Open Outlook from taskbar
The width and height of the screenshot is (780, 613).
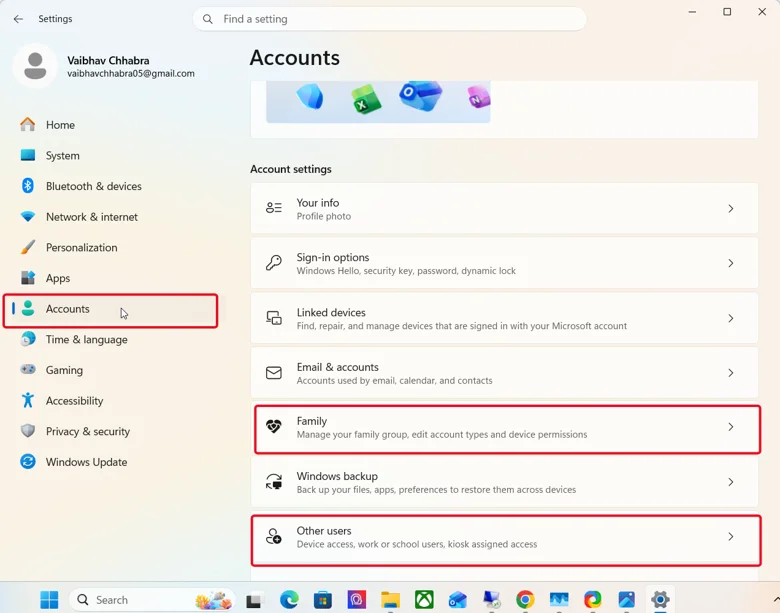click(x=458, y=600)
